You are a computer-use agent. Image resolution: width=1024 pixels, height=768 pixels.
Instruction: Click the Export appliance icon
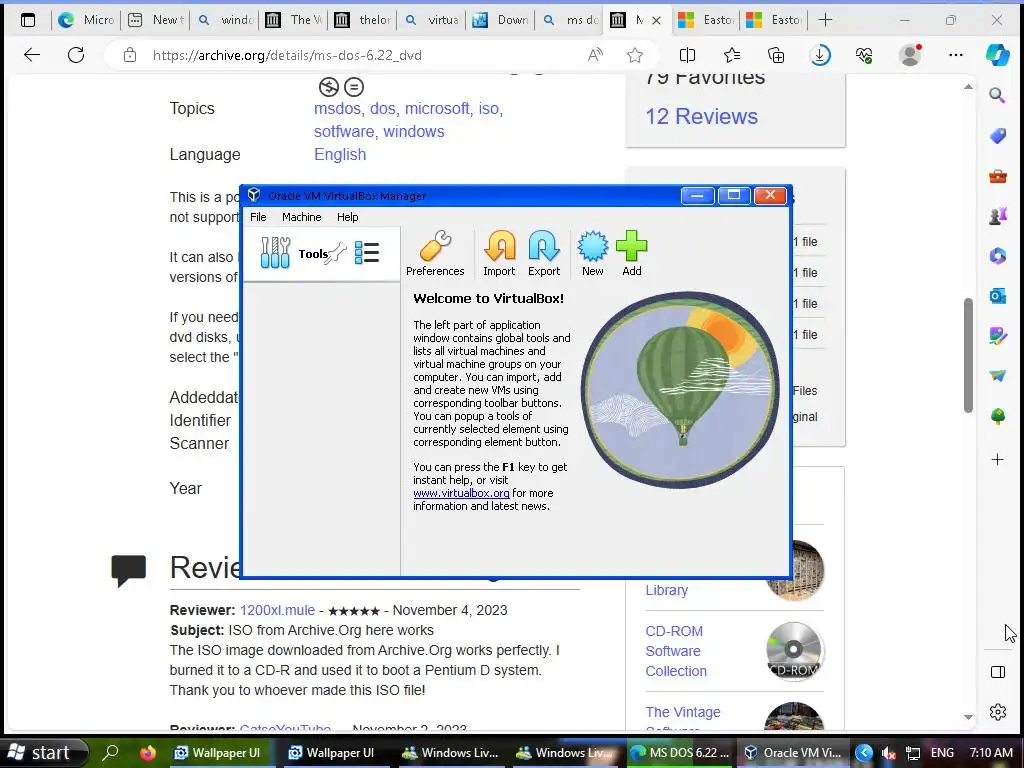[x=544, y=253]
